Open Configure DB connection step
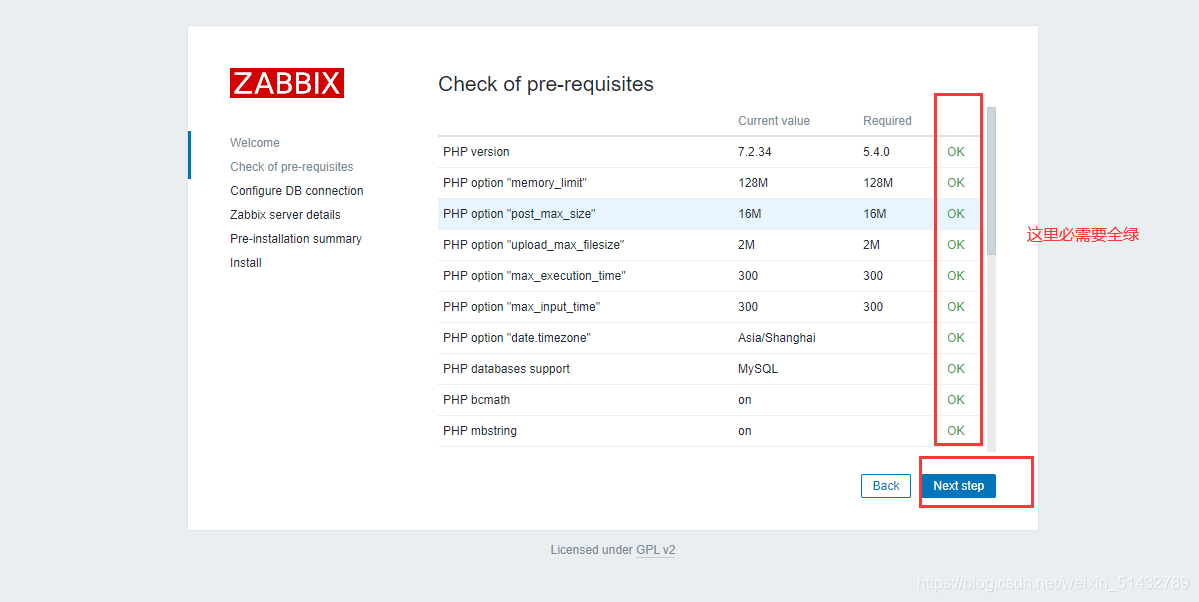 point(297,190)
